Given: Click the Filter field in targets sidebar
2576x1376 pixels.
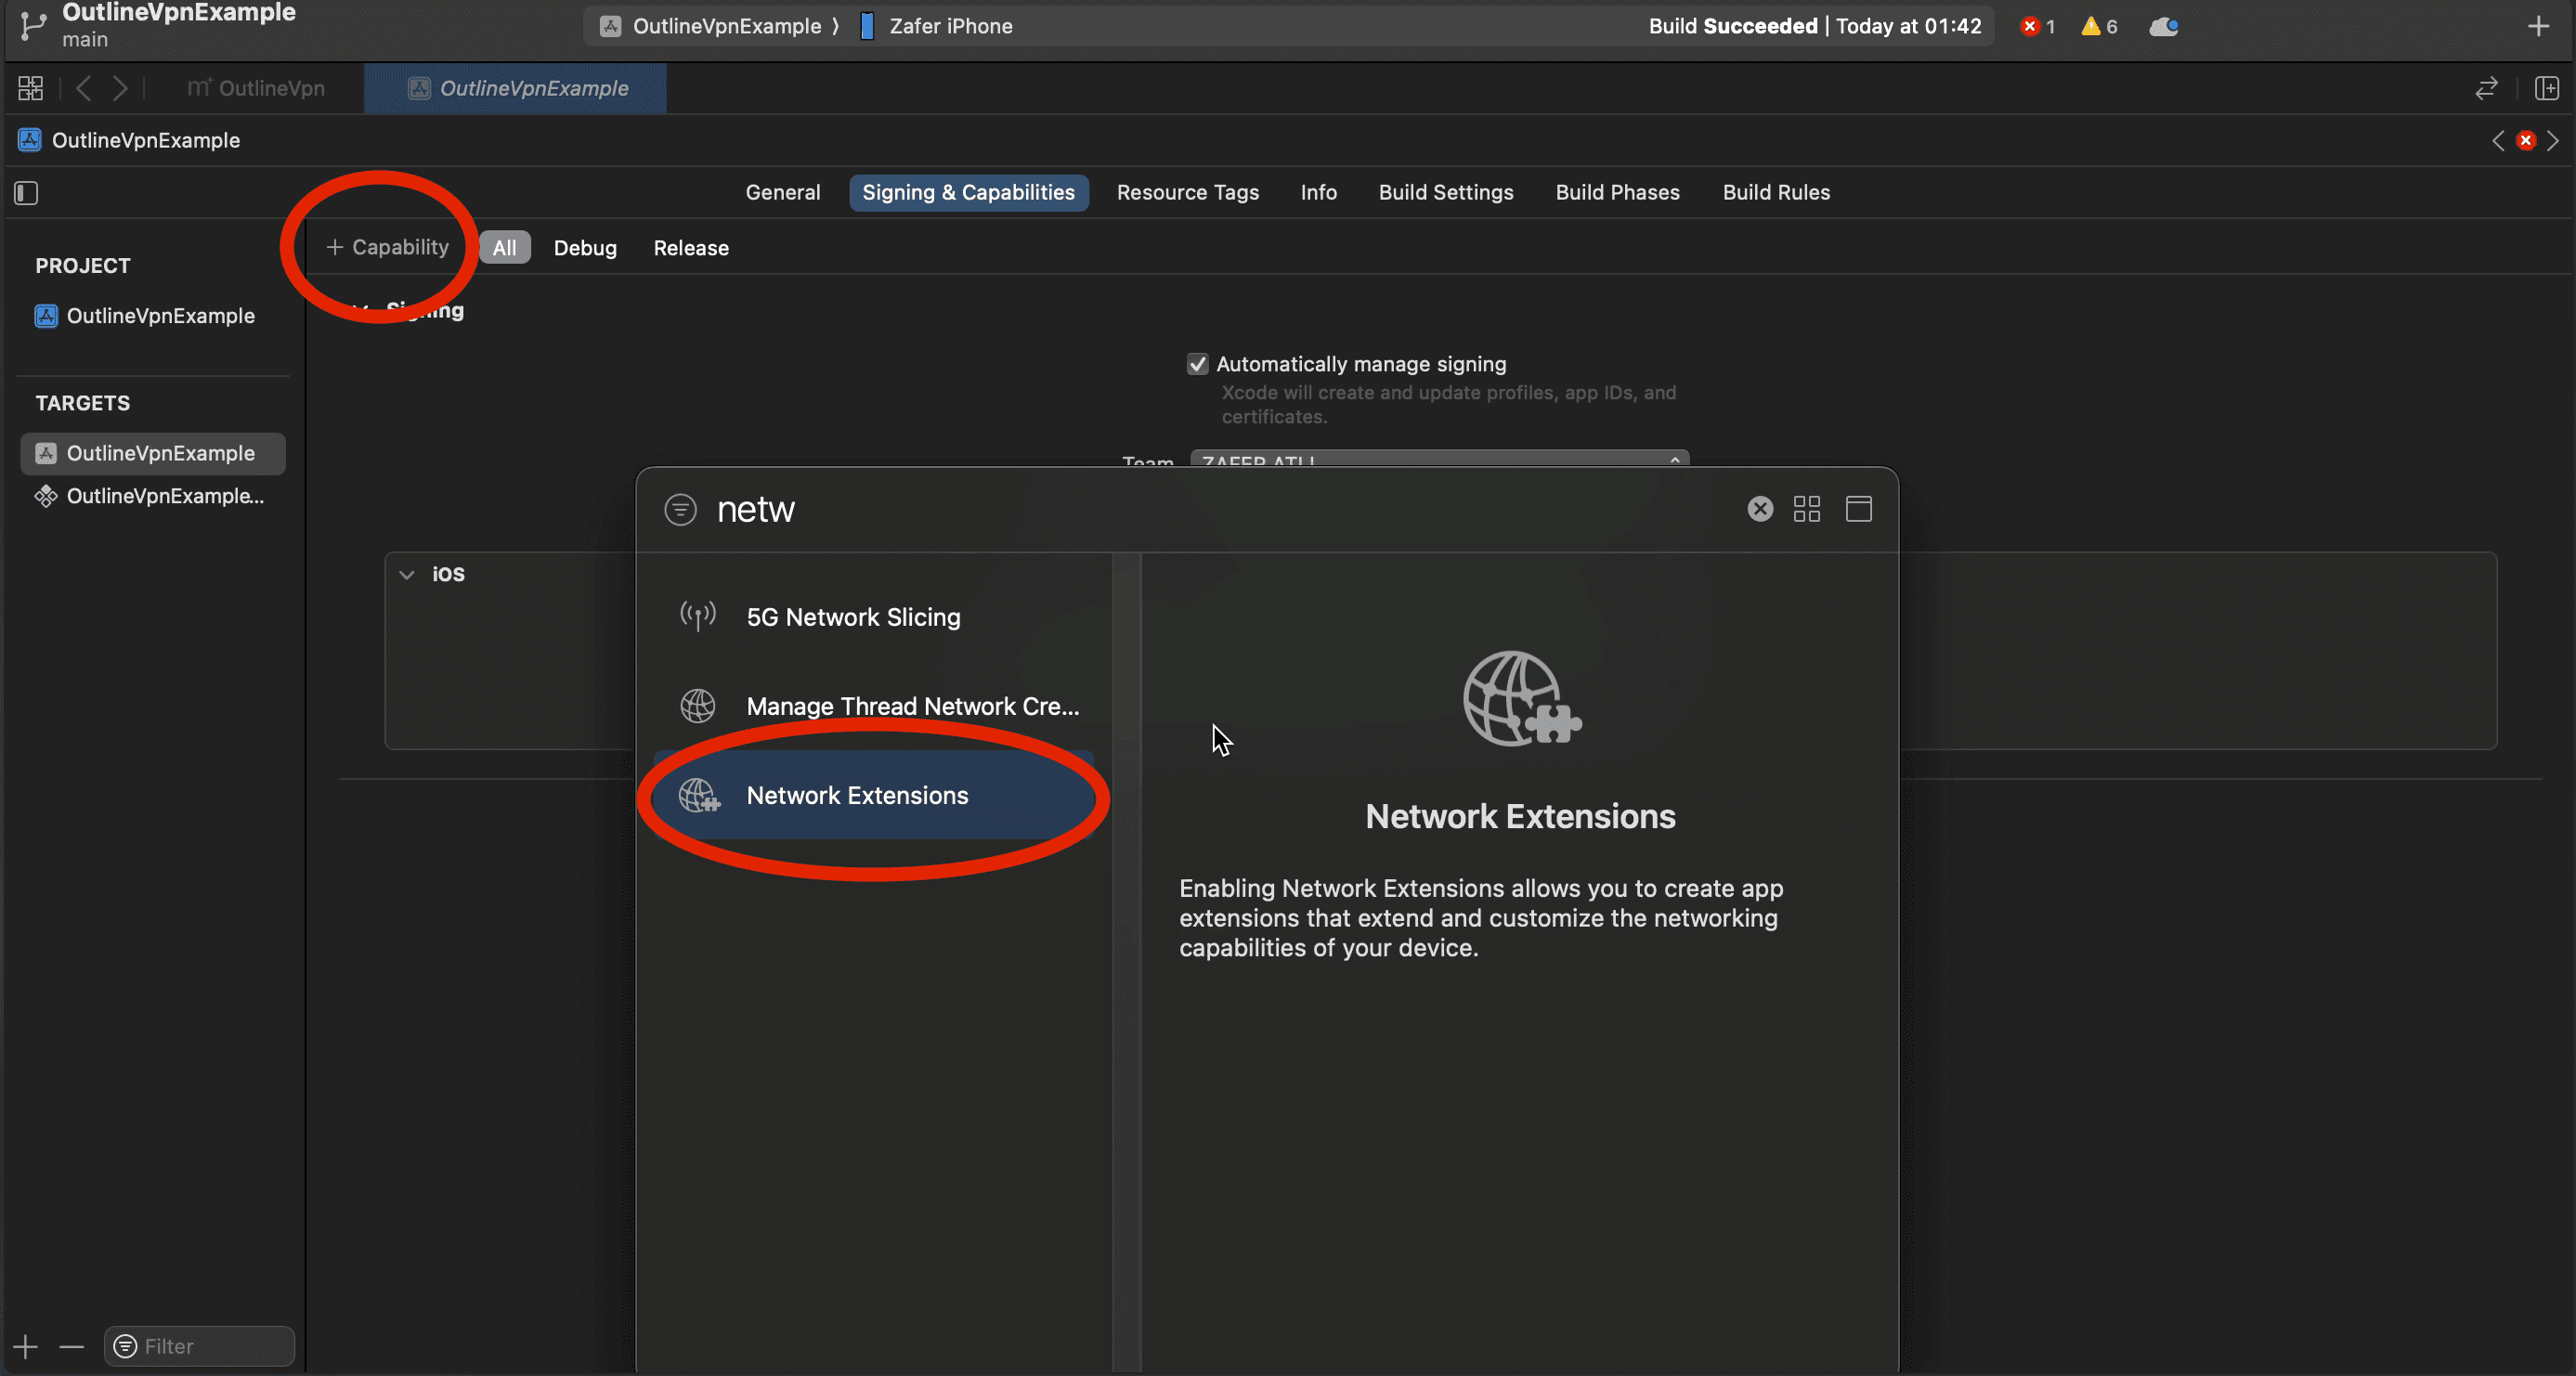Looking at the screenshot, I should [199, 1346].
